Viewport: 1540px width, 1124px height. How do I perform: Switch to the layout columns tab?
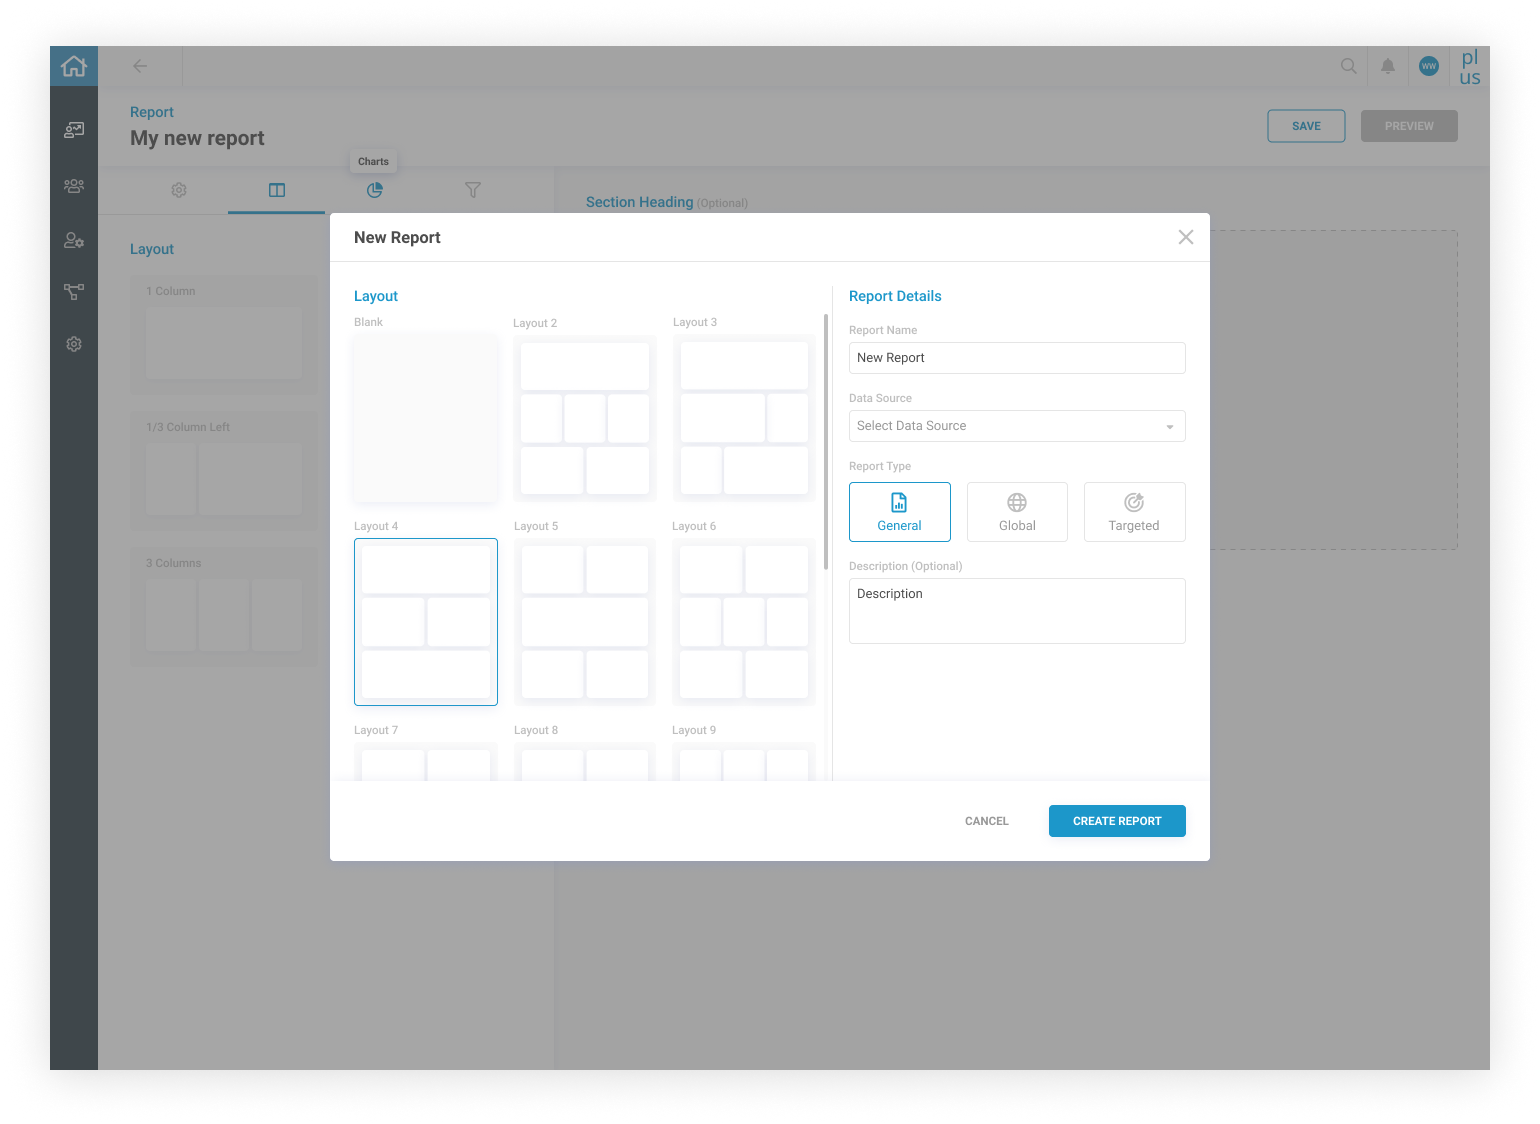[277, 190]
